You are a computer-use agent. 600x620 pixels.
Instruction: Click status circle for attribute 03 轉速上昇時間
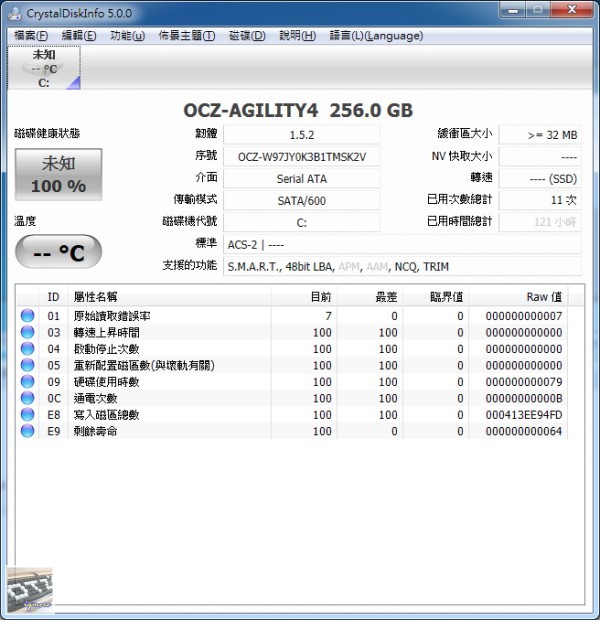[27, 332]
